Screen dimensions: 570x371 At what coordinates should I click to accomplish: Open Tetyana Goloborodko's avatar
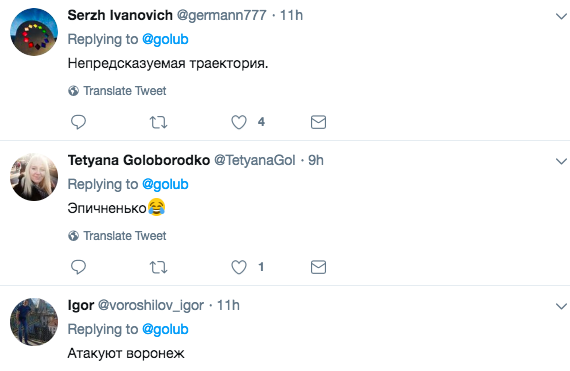pyautogui.click(x=34, y=177)
